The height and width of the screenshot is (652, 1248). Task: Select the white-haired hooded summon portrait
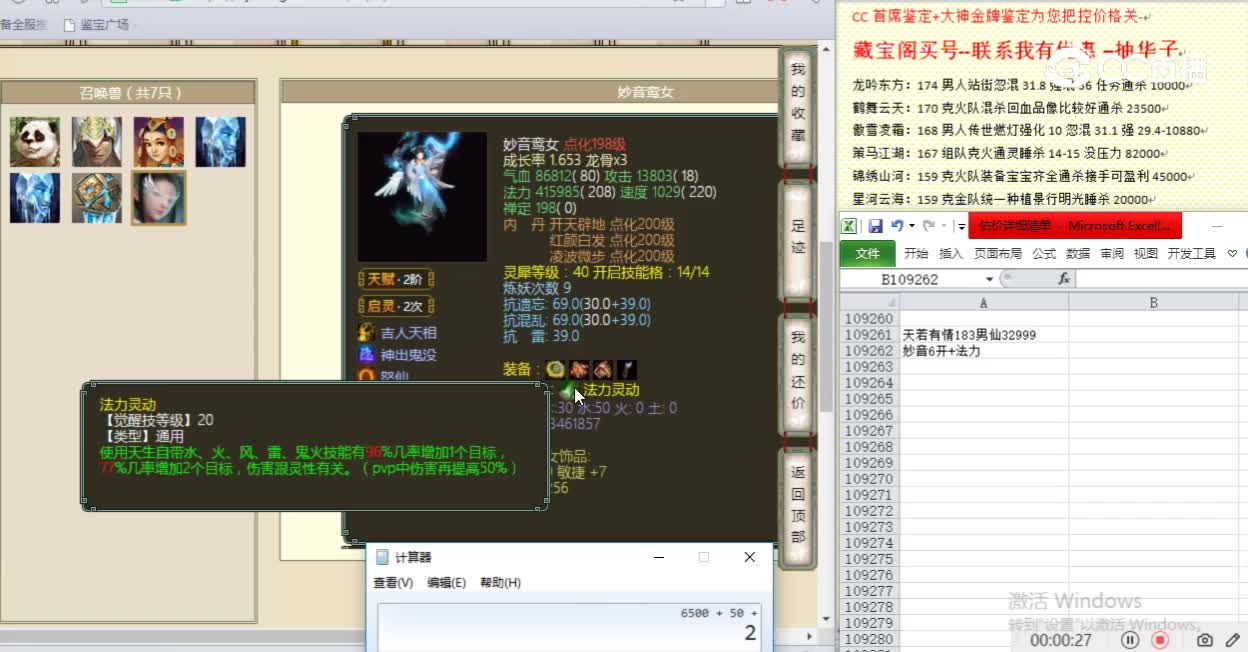pos(97,142)
